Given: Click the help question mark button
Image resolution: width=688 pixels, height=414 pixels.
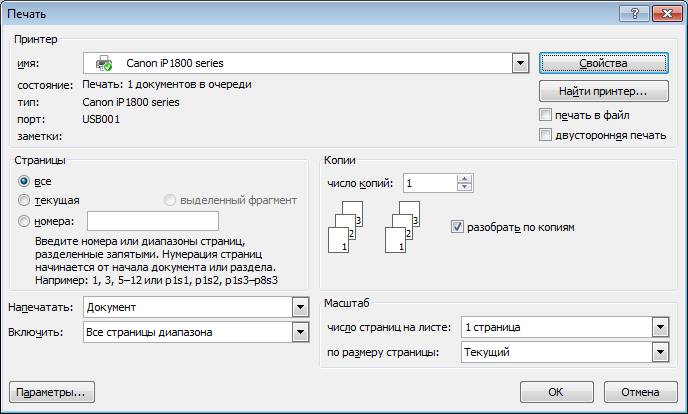Looking at the screenshot, I should pos(631,12).
